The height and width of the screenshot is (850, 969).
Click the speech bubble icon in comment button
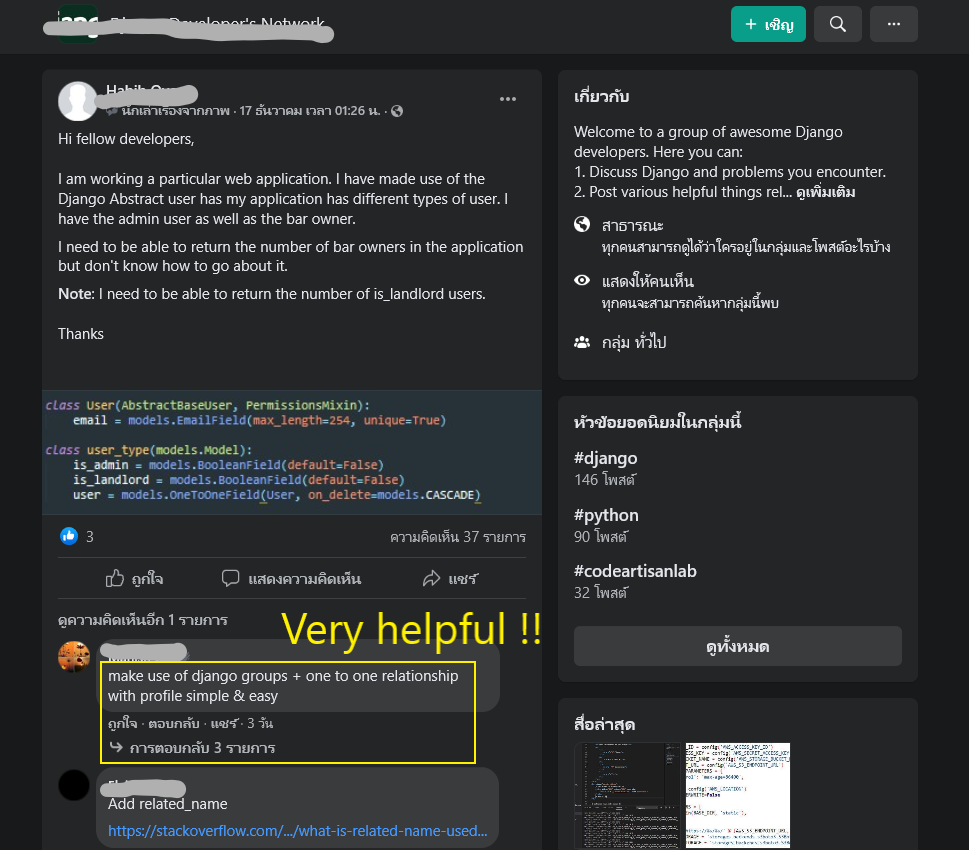pyautogui.click(x=230, y=578)
